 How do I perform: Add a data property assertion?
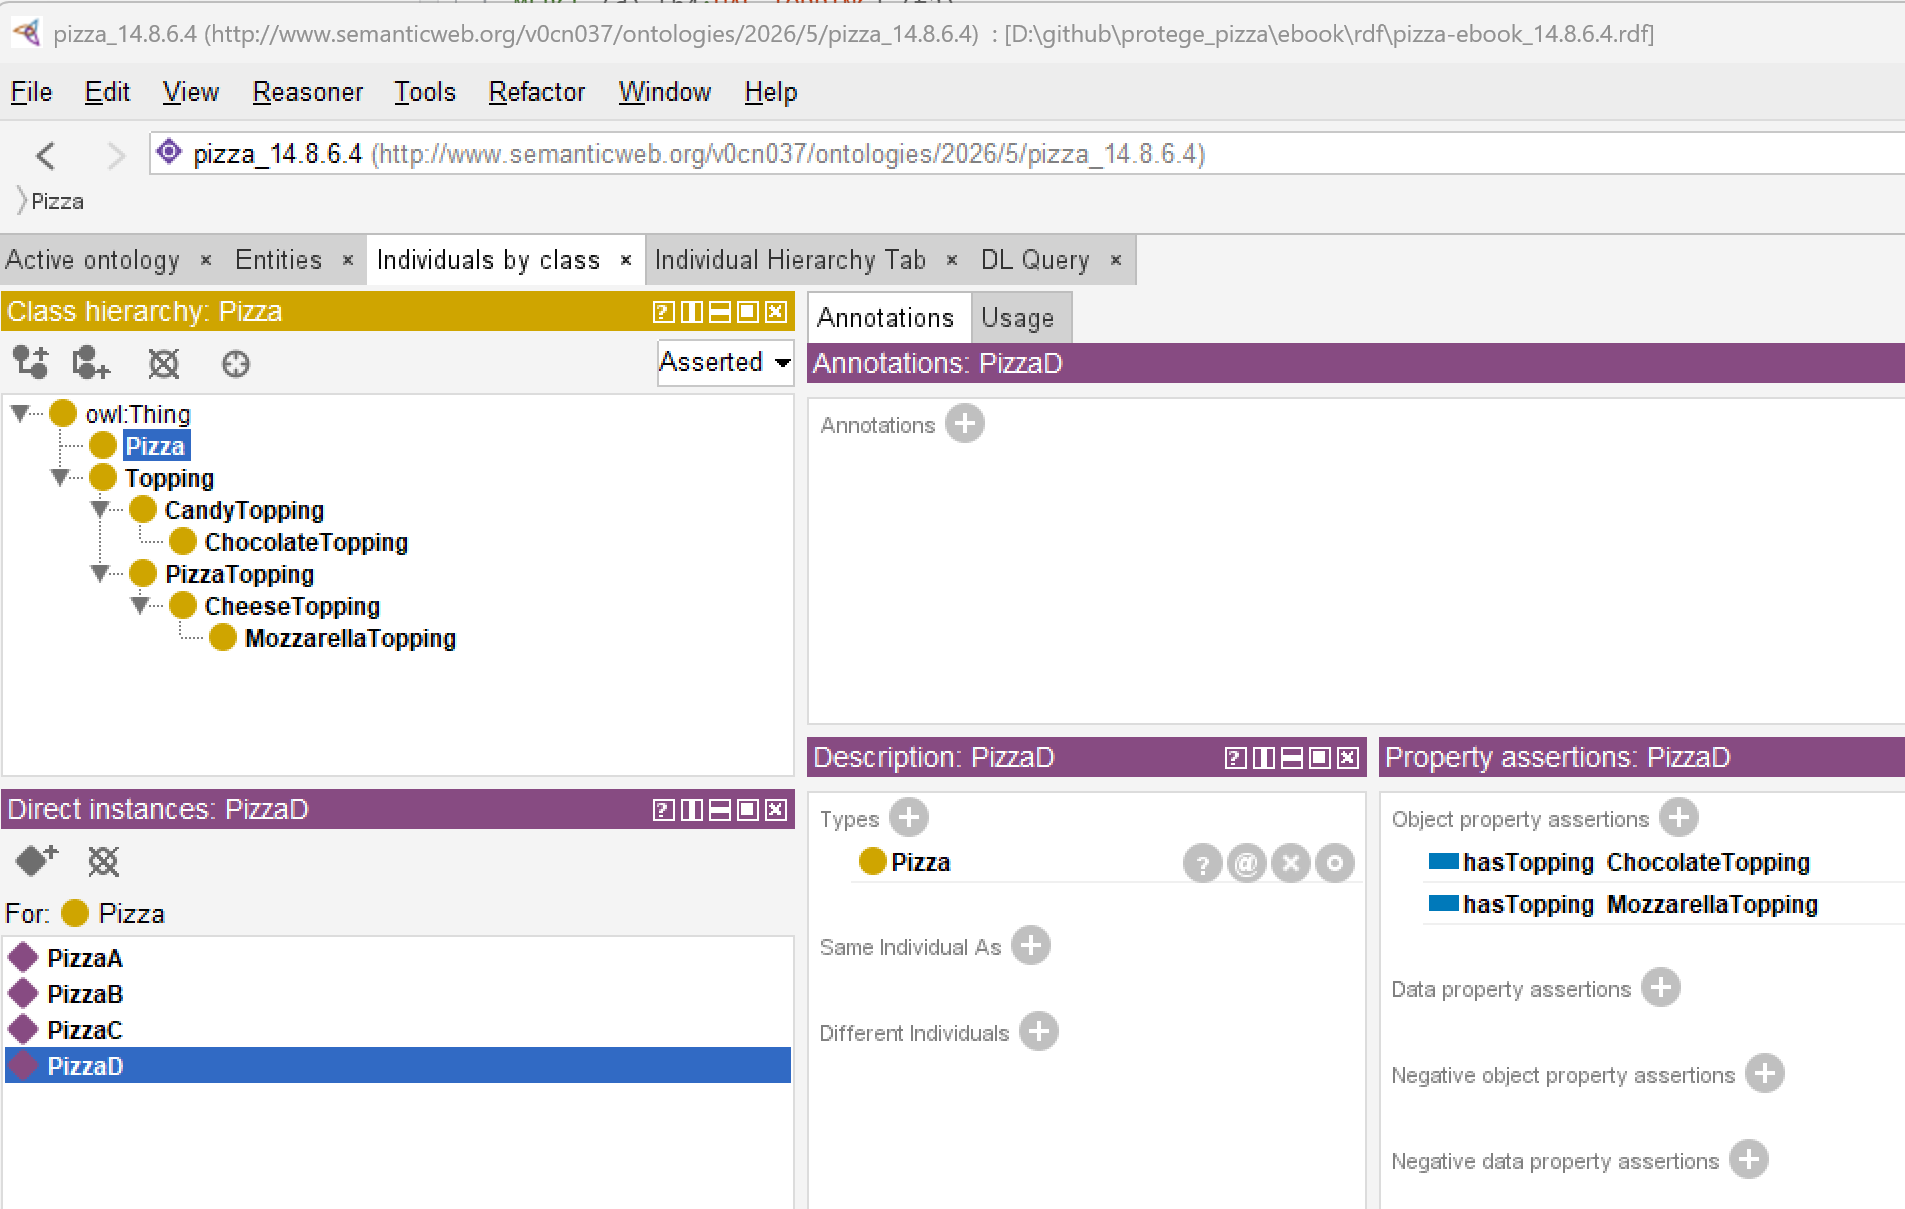[1661, 988]
